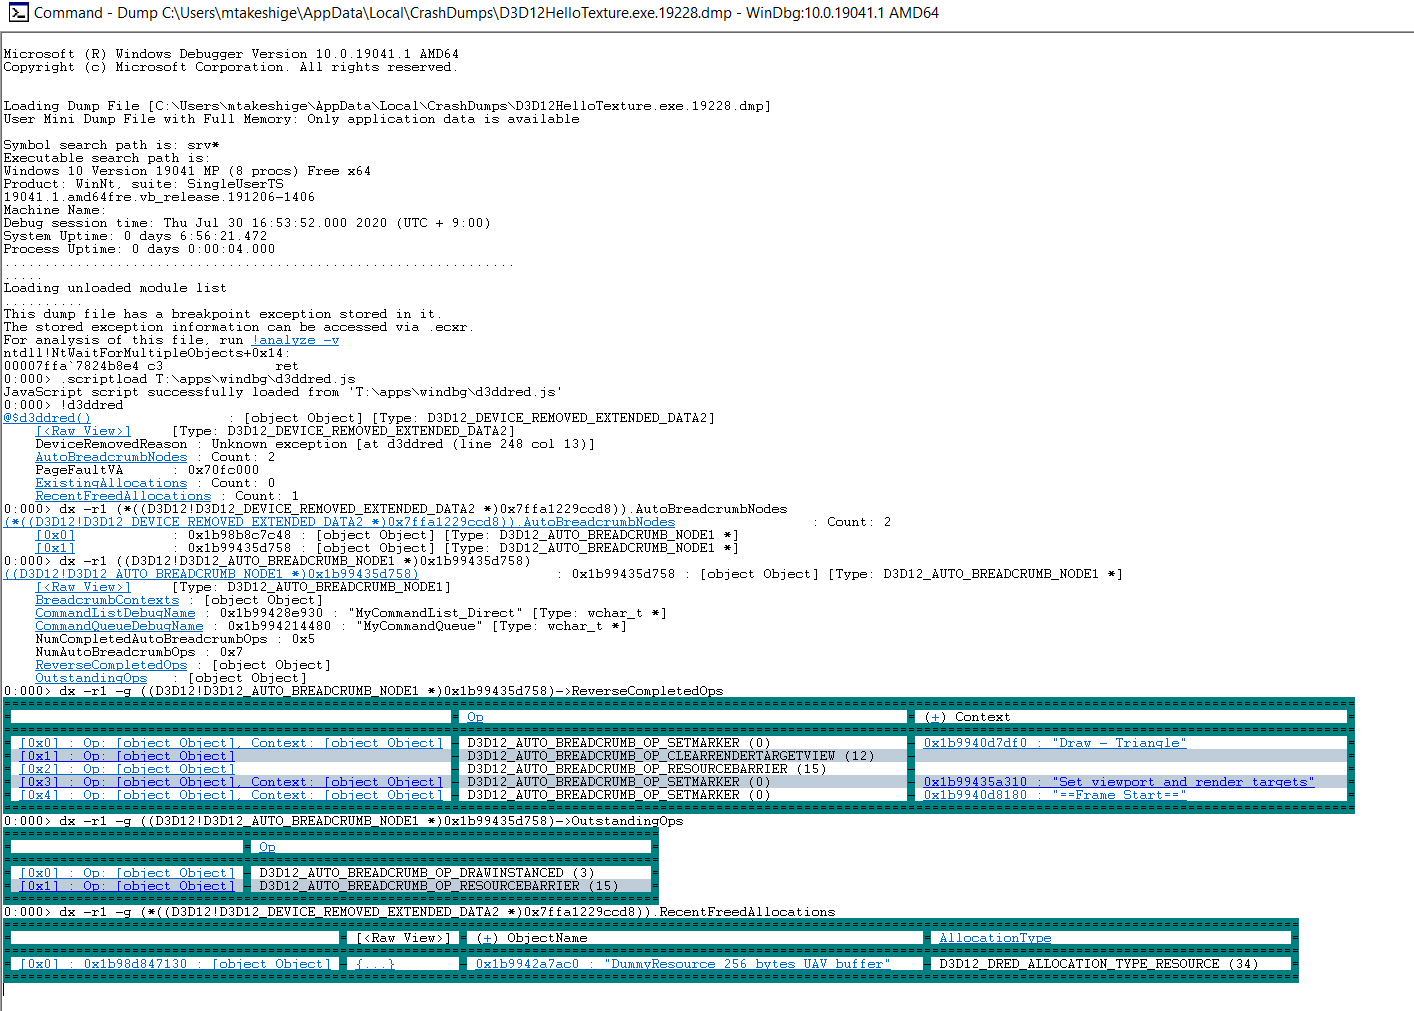Open OutstandingOps row [0x1] RESOURCEBARRIER

click(x=127, y=886)
